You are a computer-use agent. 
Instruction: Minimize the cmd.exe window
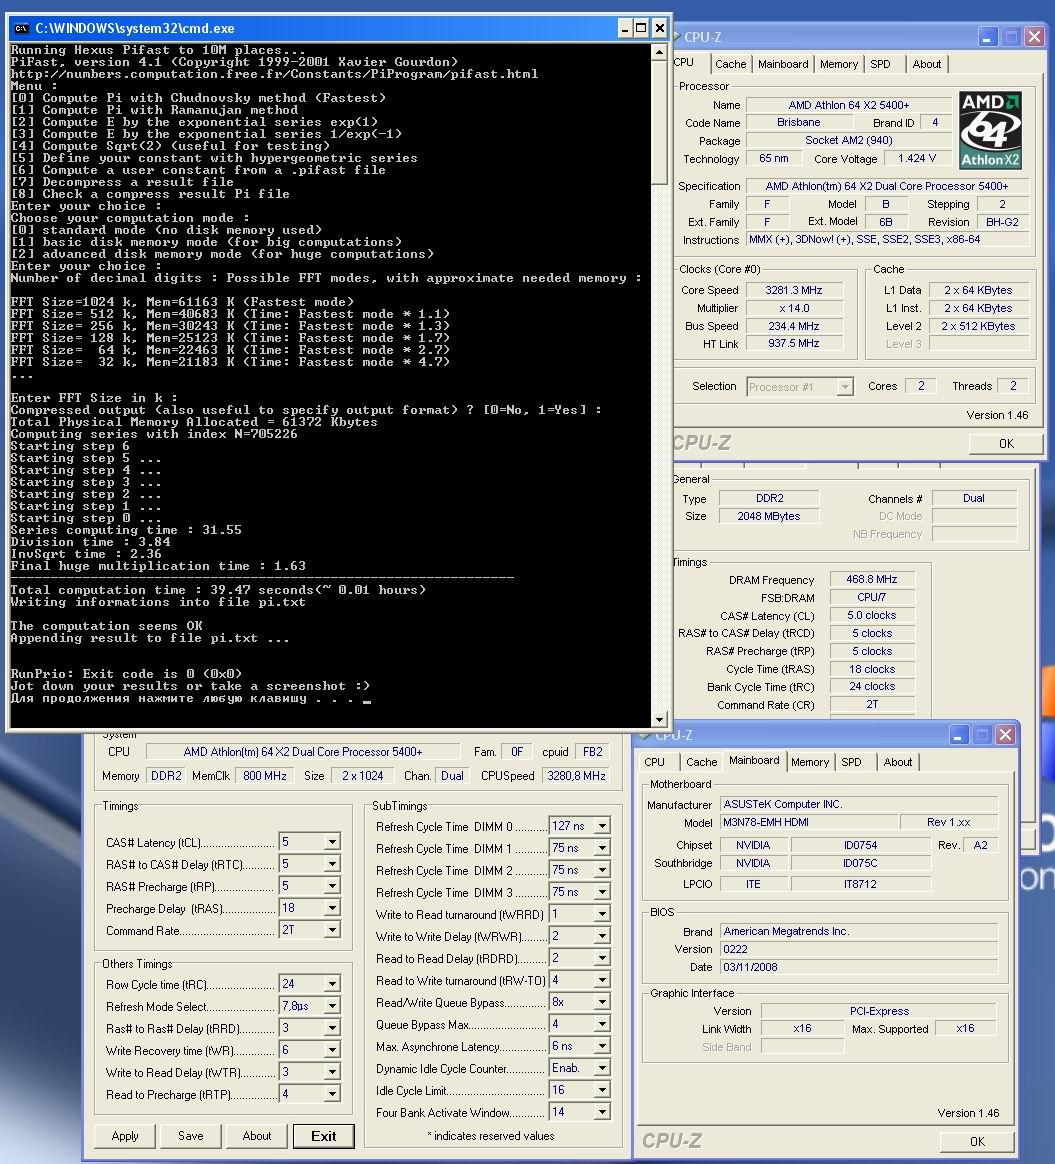tap(625, 28)
